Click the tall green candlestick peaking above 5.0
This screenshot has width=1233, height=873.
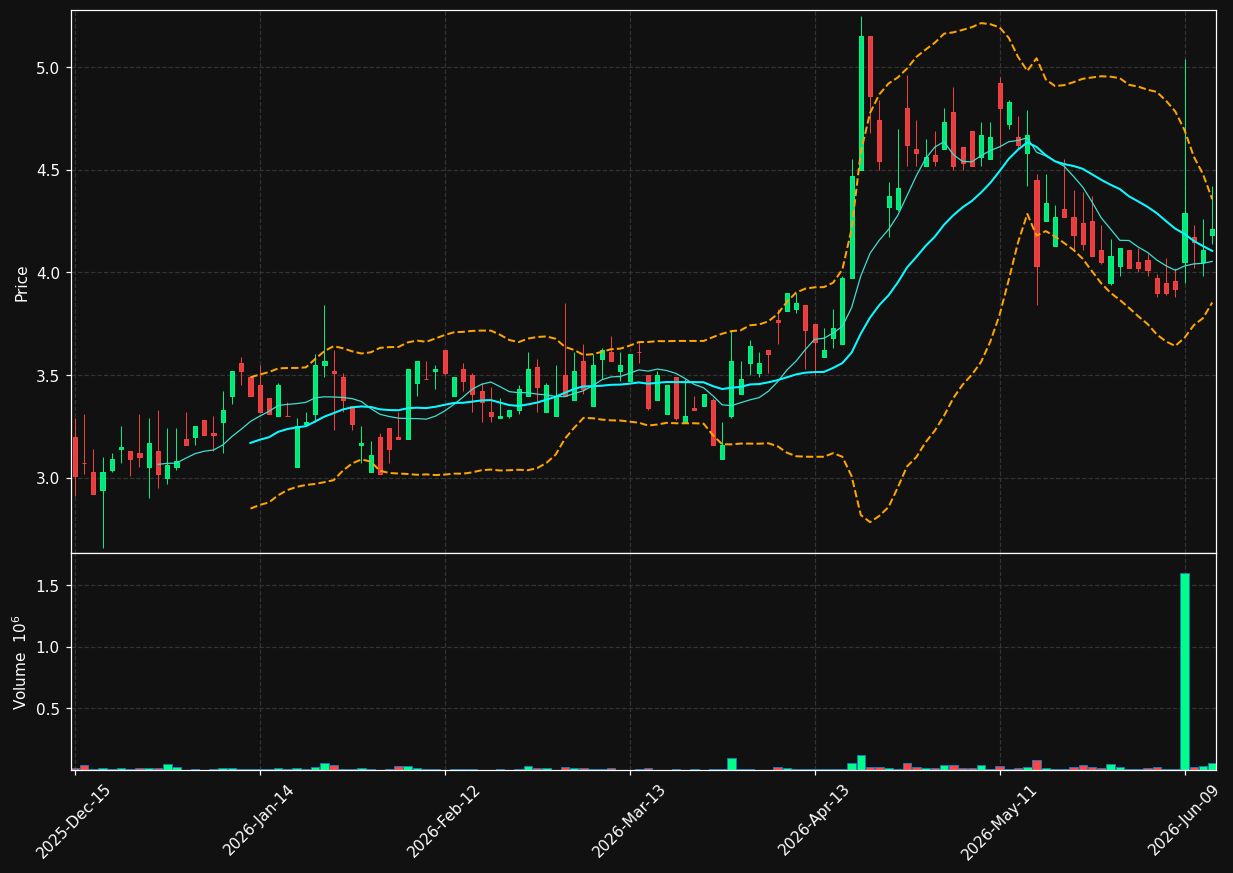point(861,102)
